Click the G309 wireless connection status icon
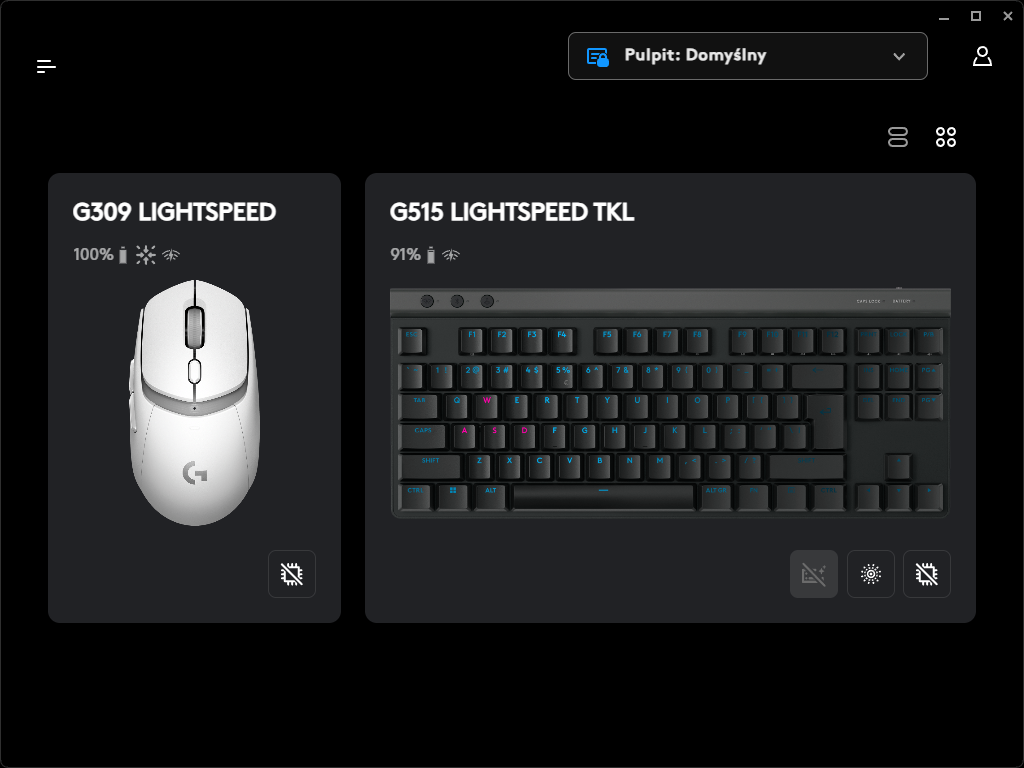 point(171,255)
